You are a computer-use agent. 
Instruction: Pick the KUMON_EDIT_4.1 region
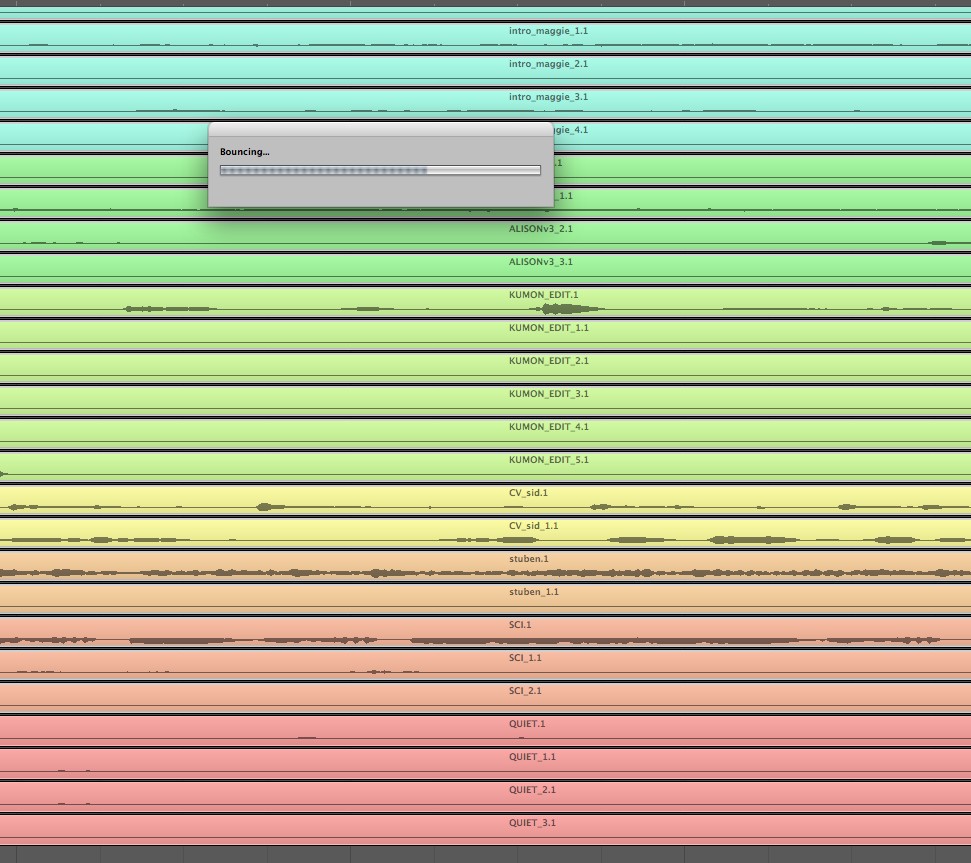tap(548, 433)
